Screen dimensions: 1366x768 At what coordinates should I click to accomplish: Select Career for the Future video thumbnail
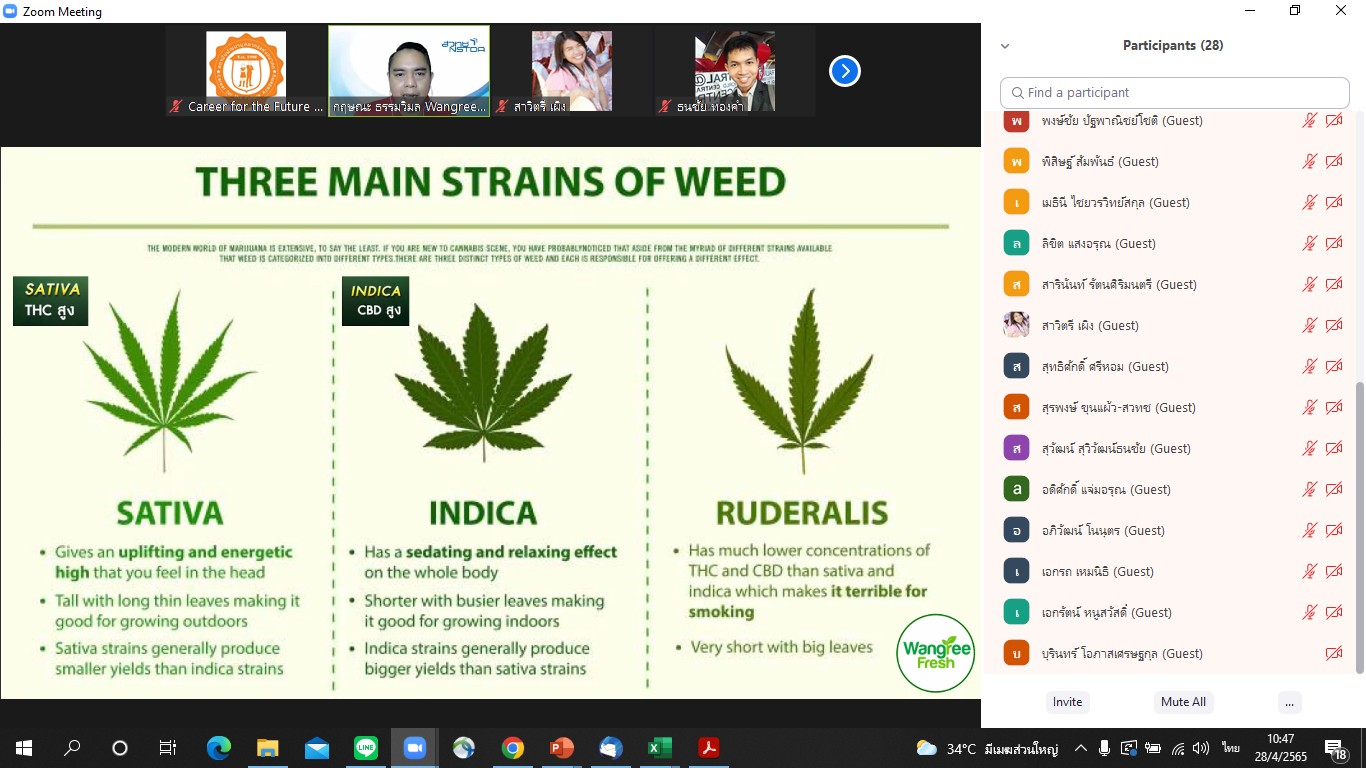tap(246, 71)
